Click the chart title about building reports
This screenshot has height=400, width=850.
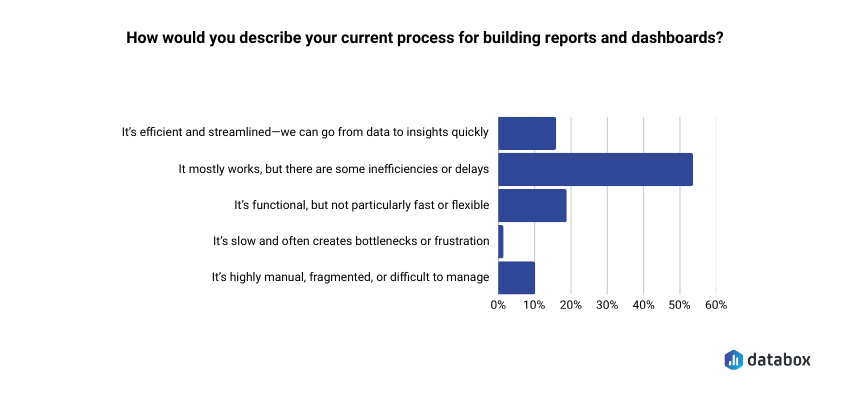[424, 41]
